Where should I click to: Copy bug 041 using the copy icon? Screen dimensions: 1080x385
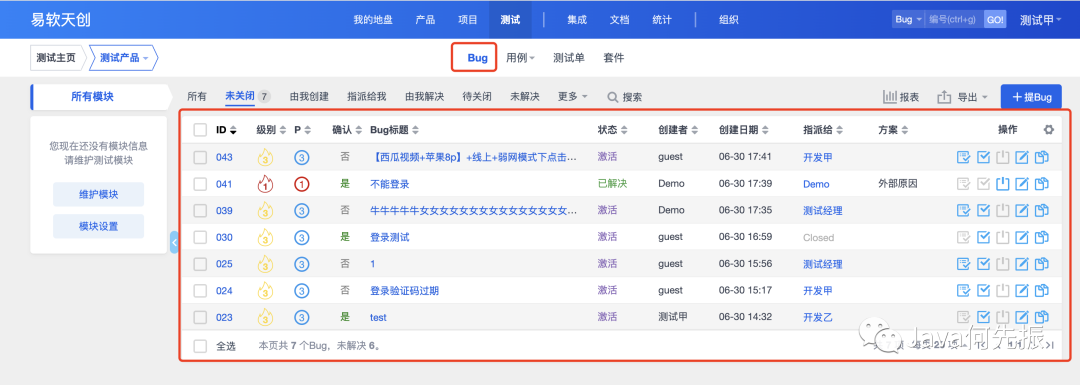(1041, 184)
